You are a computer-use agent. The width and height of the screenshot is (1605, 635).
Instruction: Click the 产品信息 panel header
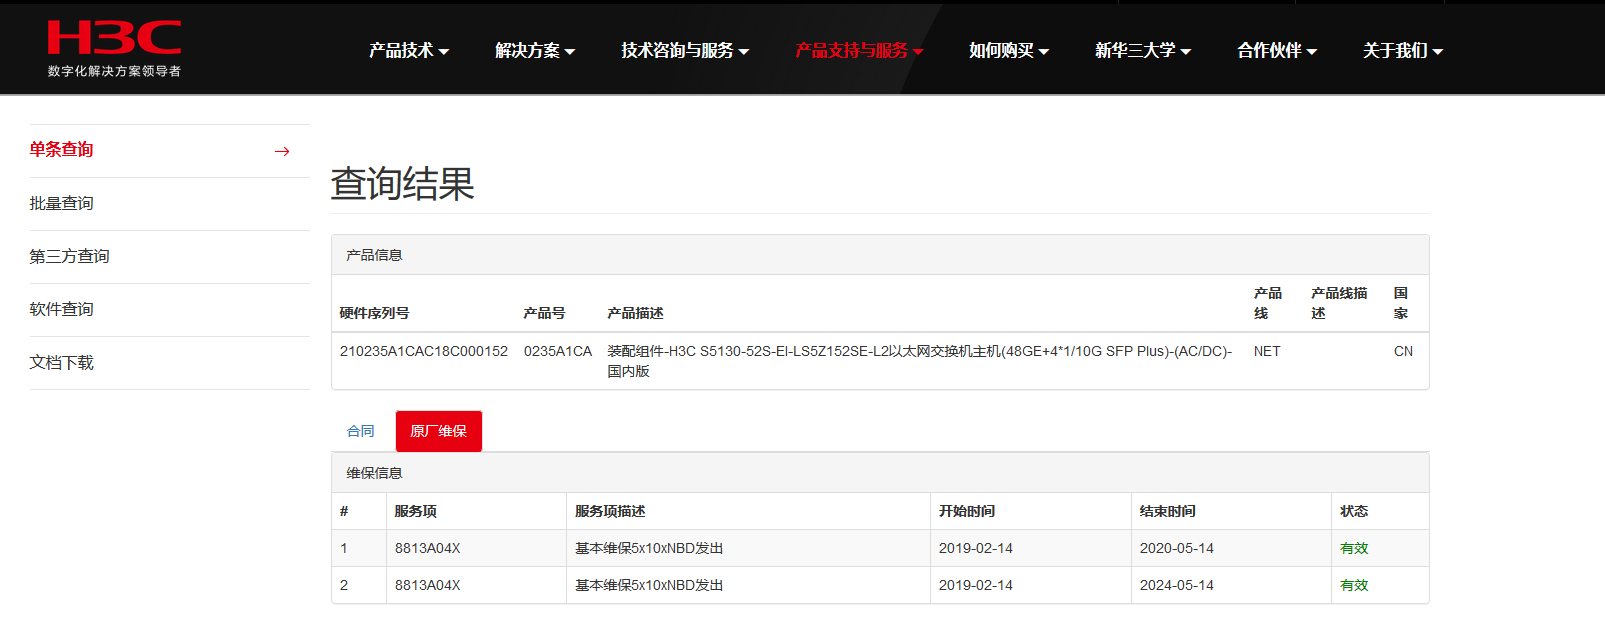(x=880, y=255)
